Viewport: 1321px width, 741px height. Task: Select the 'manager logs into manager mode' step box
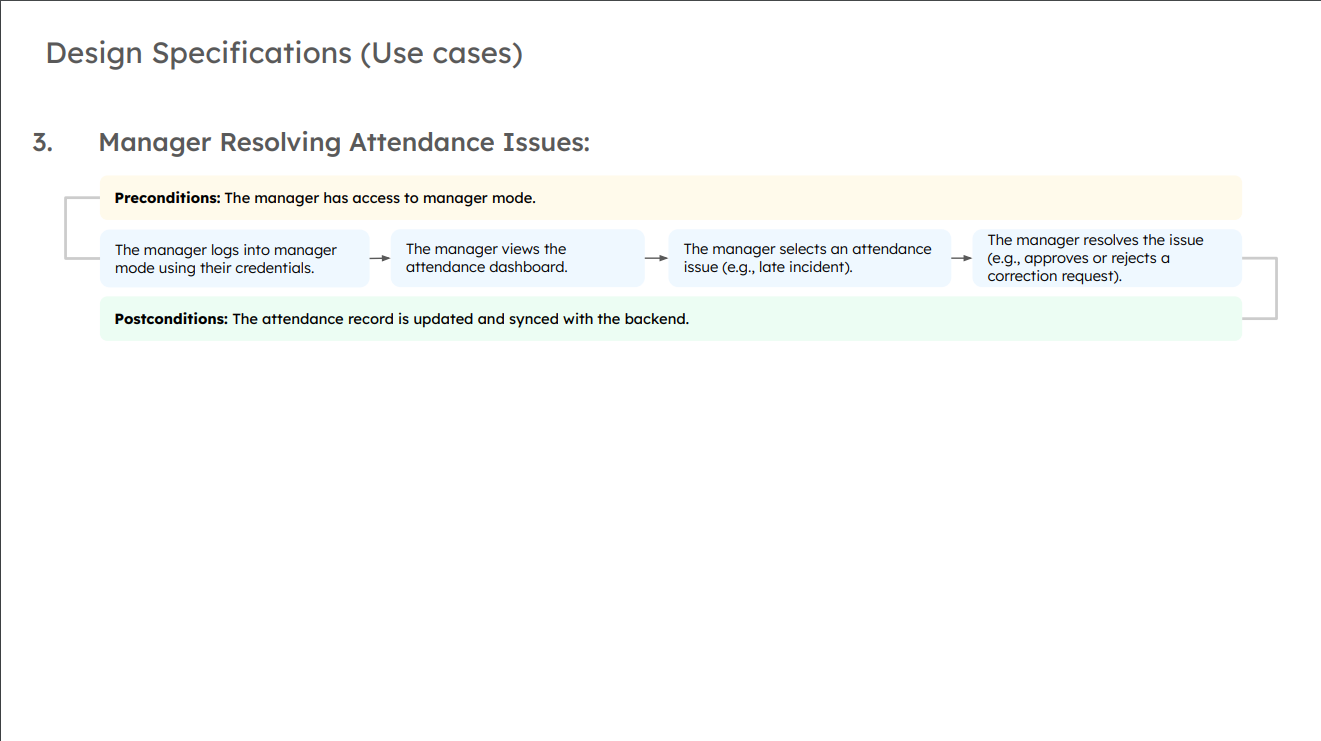coord(235,259)
